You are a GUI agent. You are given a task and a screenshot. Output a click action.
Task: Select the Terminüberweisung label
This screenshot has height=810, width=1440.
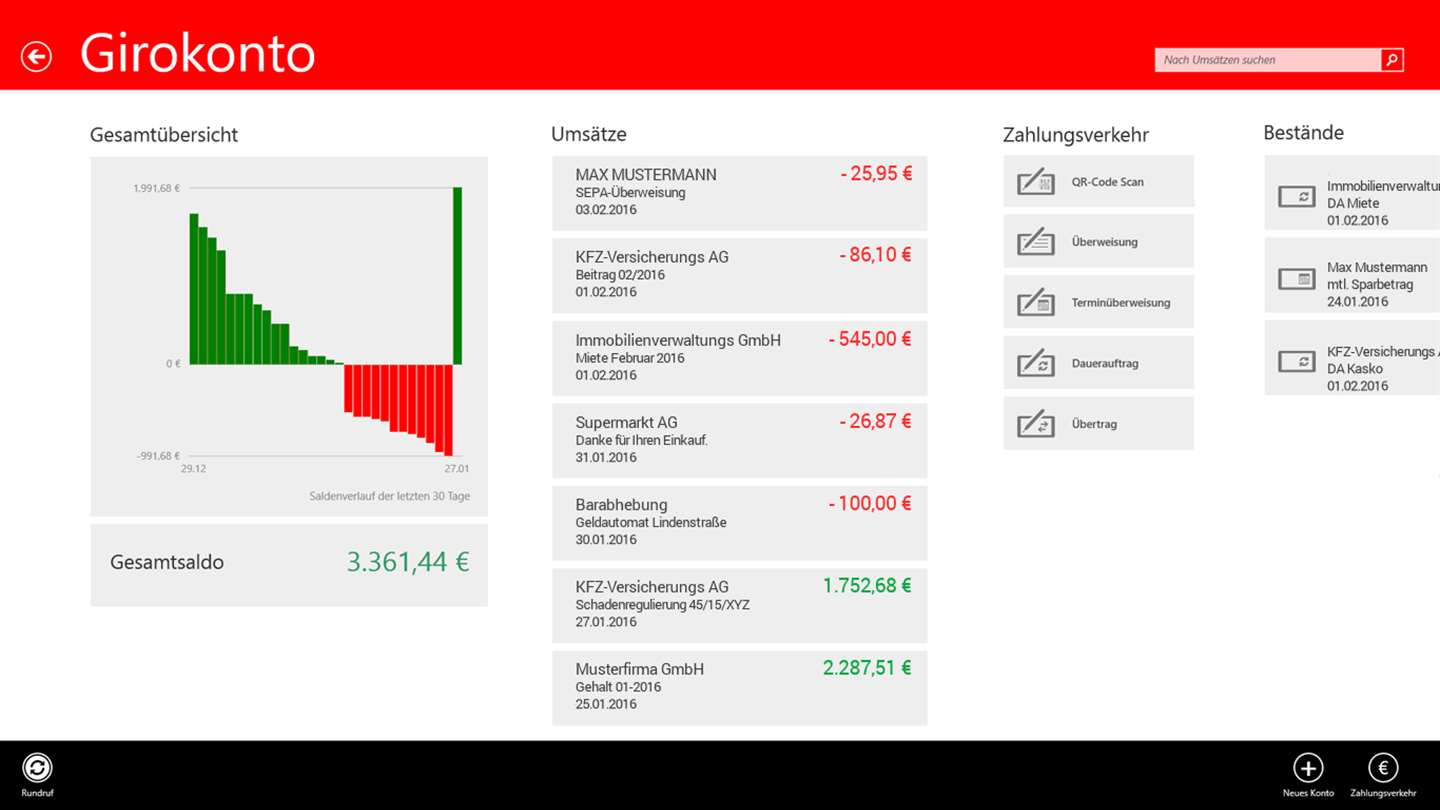[x=1120, y=303]
